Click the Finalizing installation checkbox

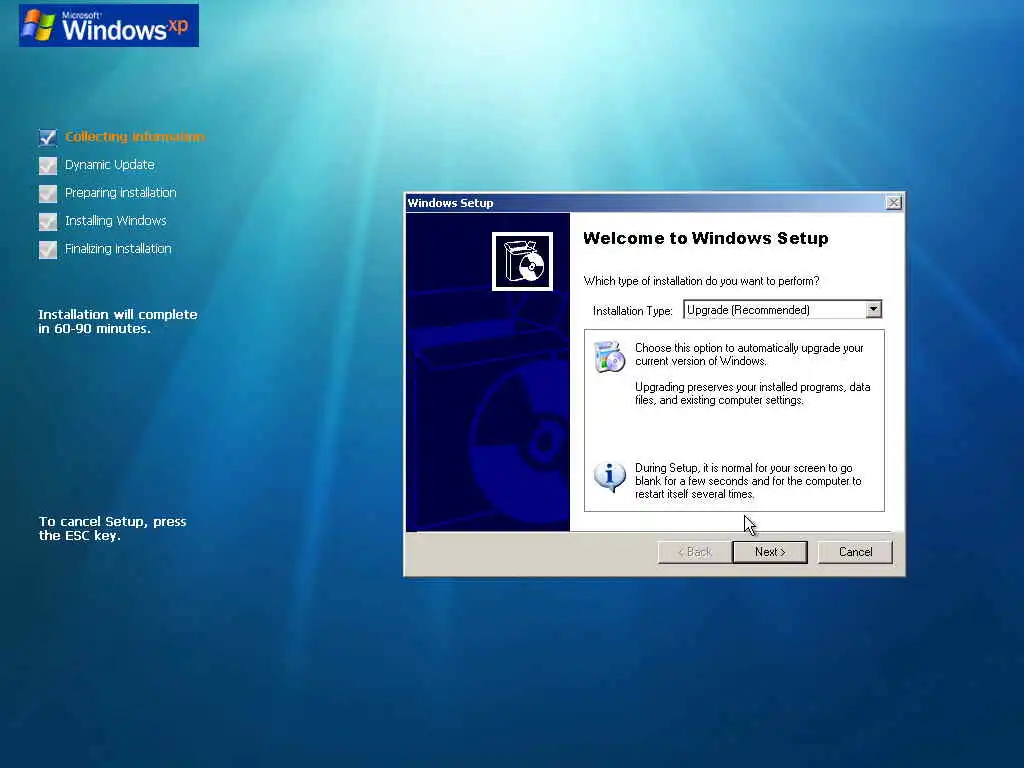pos(48,249)
